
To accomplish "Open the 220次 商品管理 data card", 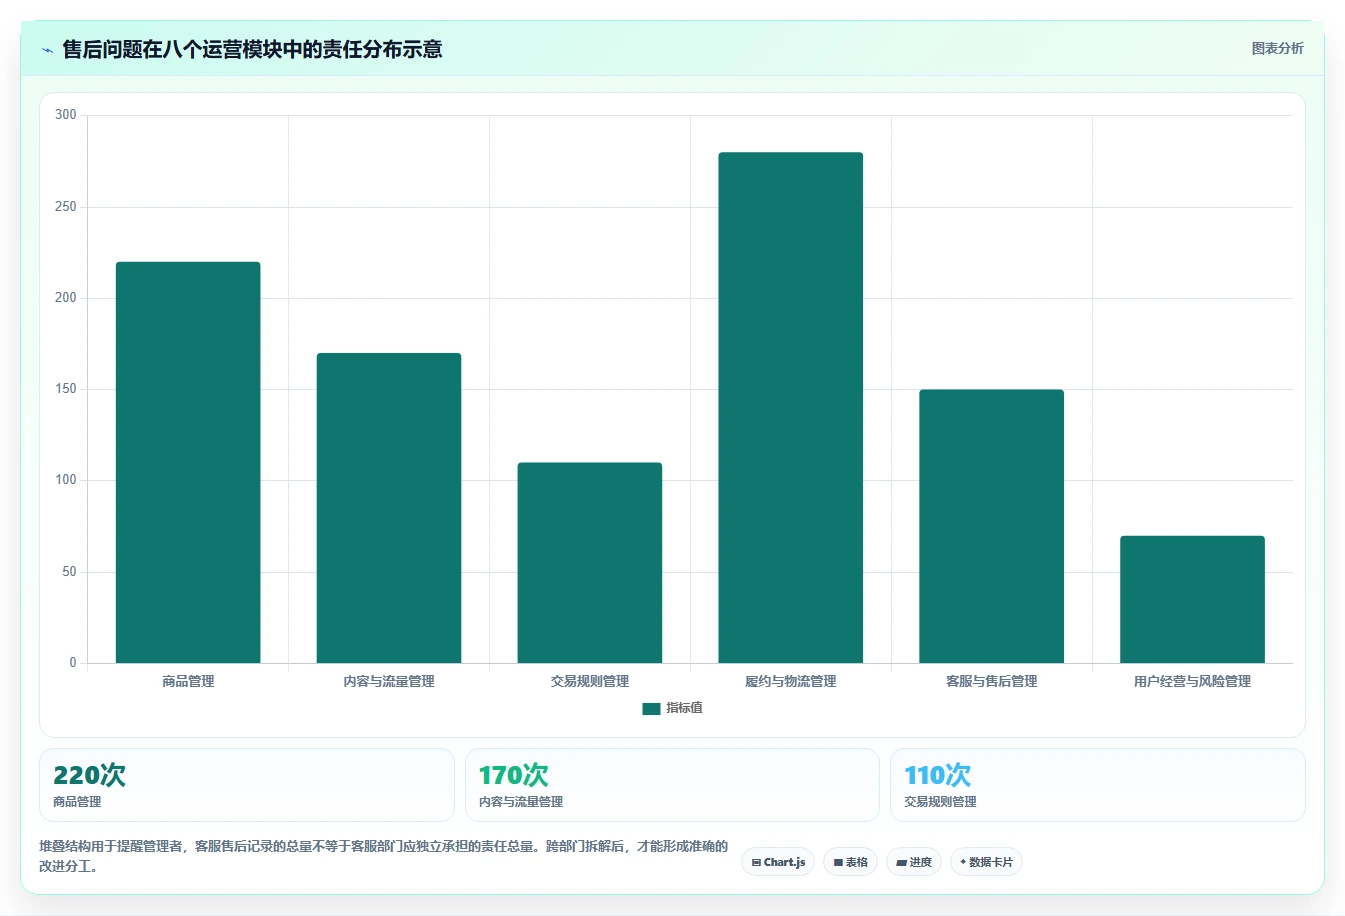I will click(x=247, y=785).
